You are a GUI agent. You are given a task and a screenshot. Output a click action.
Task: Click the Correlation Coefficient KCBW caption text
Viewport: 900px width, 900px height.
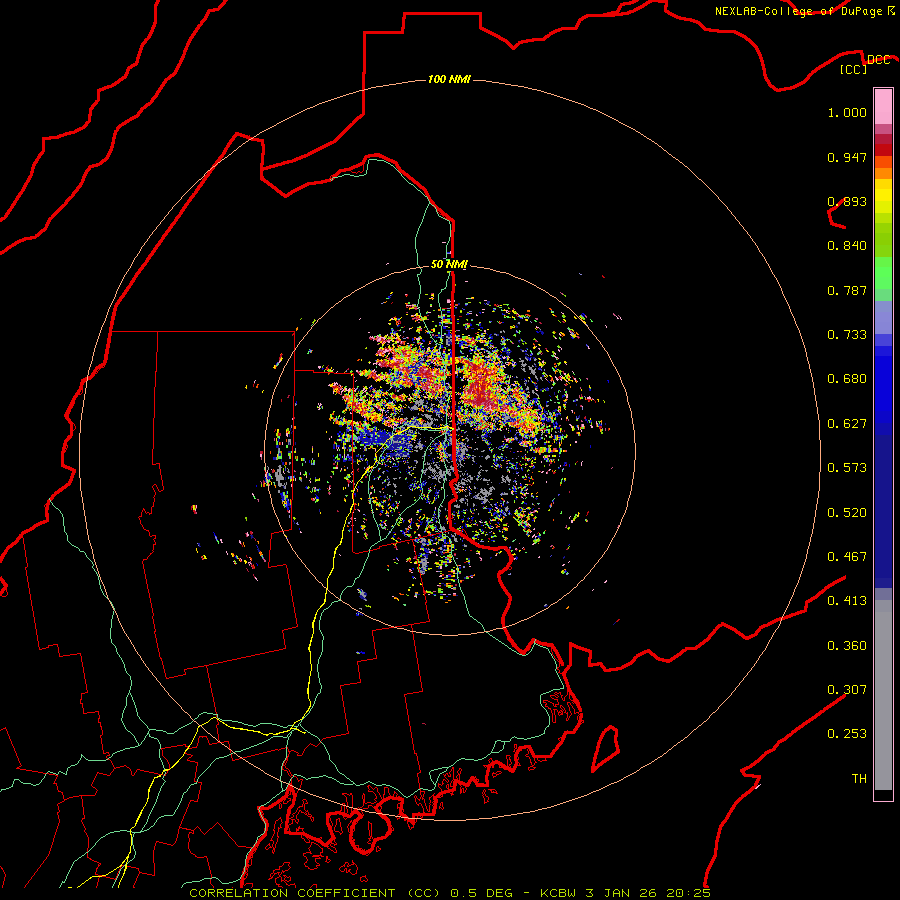click(449, 893)
